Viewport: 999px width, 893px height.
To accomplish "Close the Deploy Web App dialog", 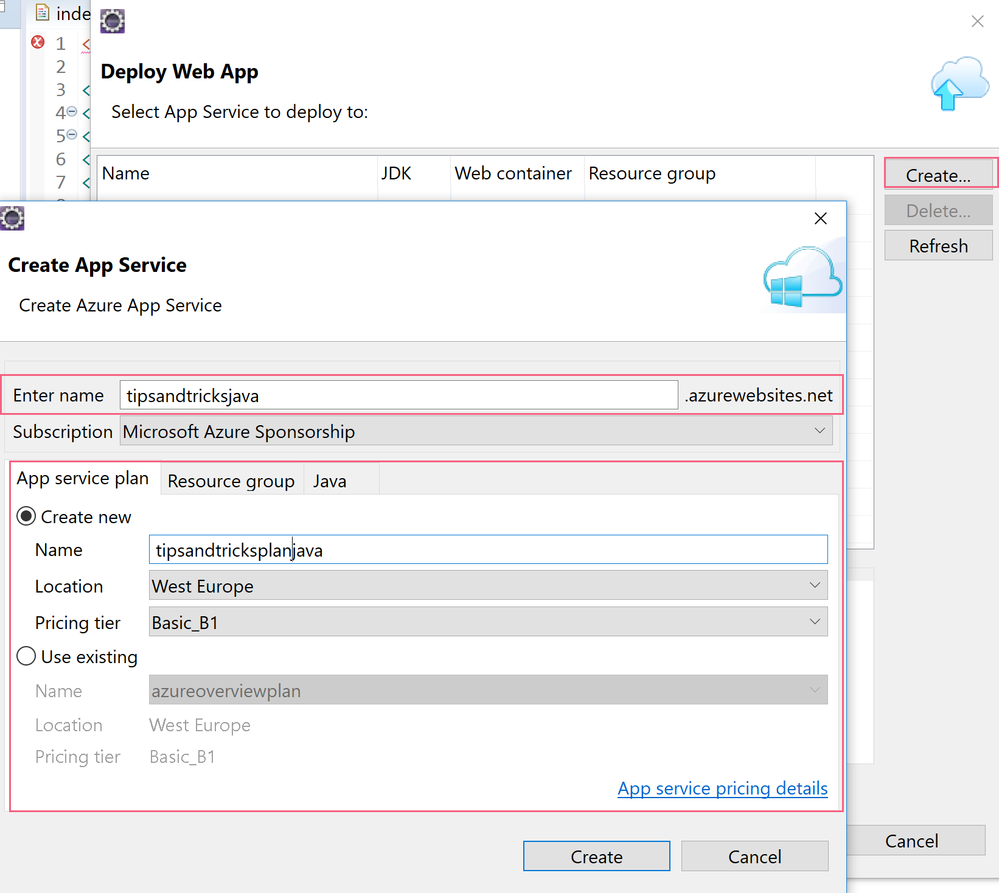I will [x=977, y=22].
